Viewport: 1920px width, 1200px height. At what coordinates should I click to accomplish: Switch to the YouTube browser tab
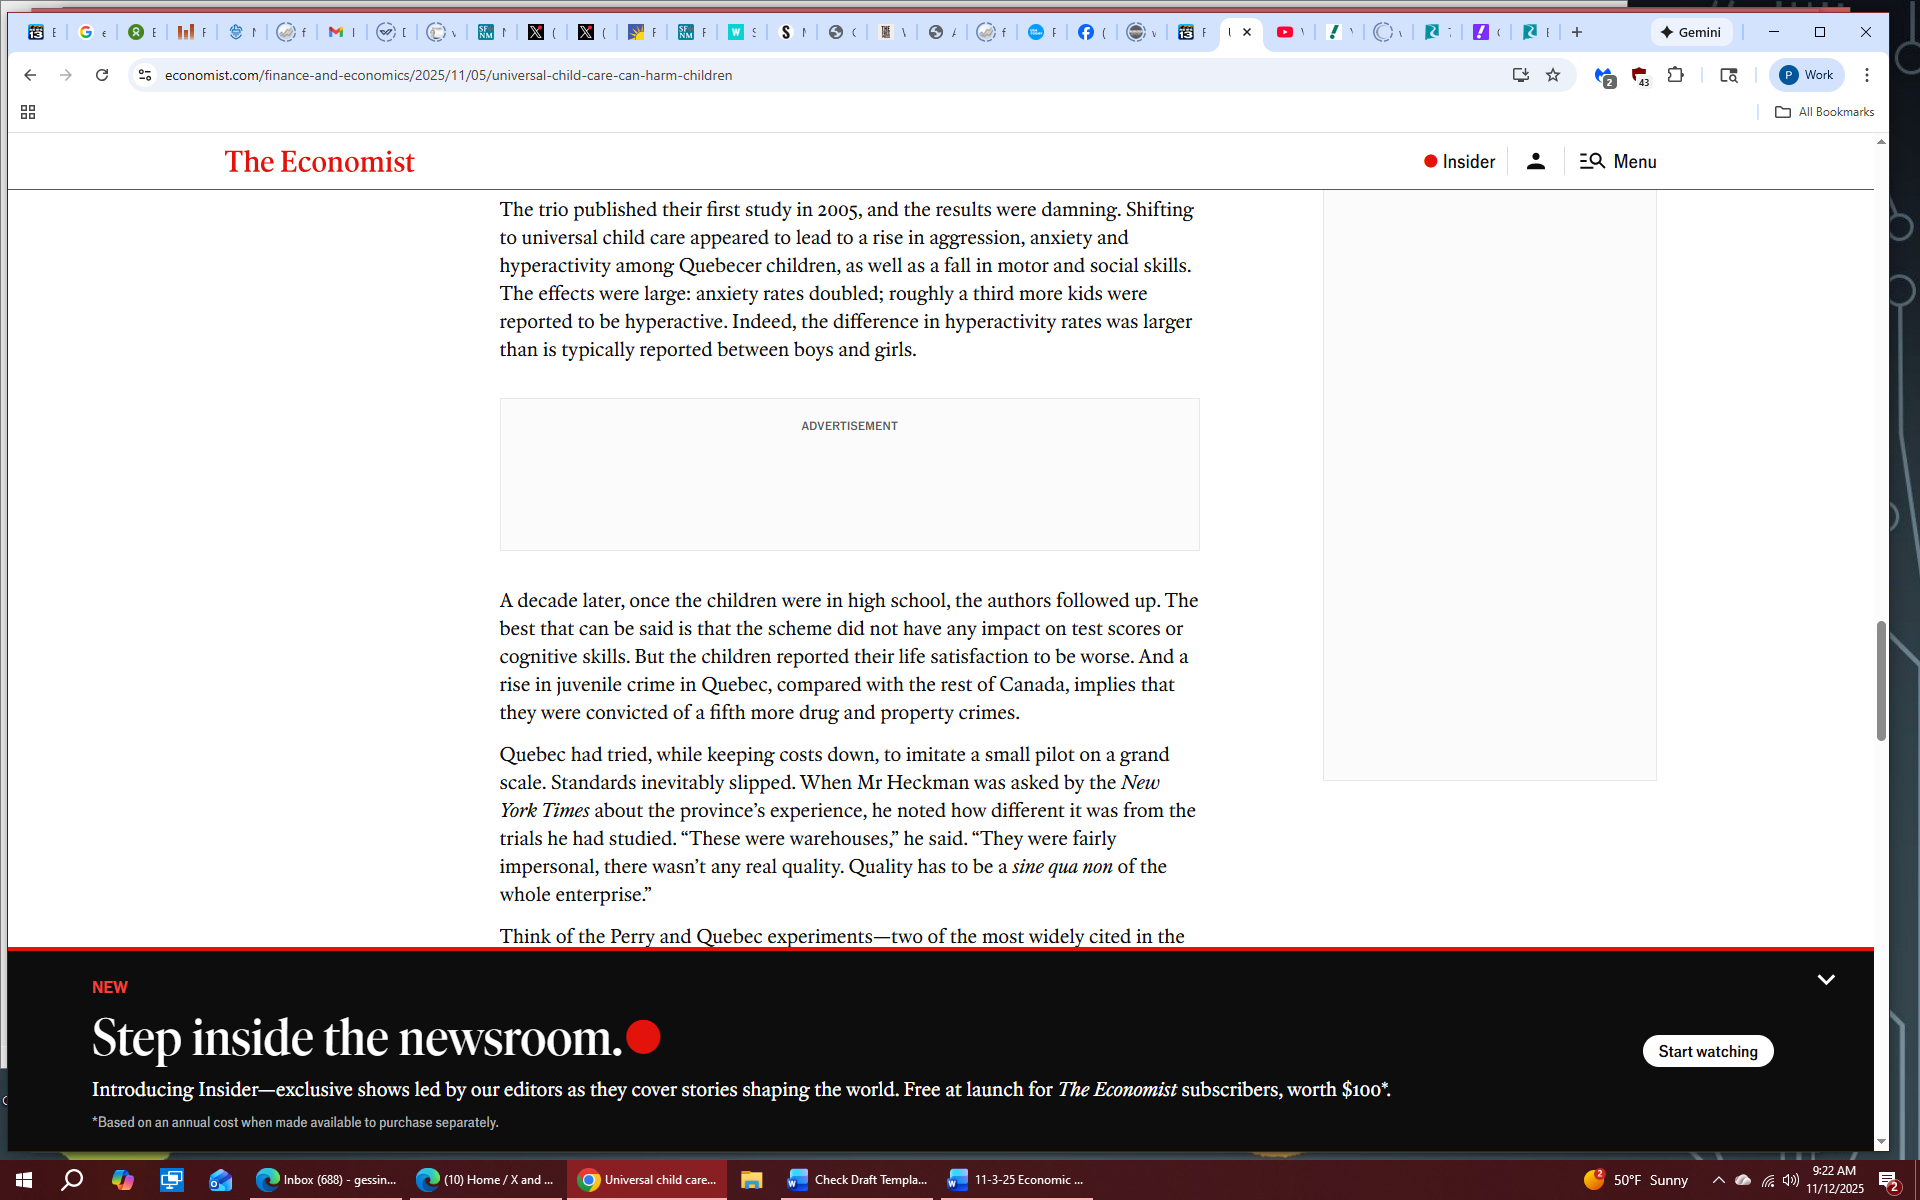click(x=1285, y=32)
